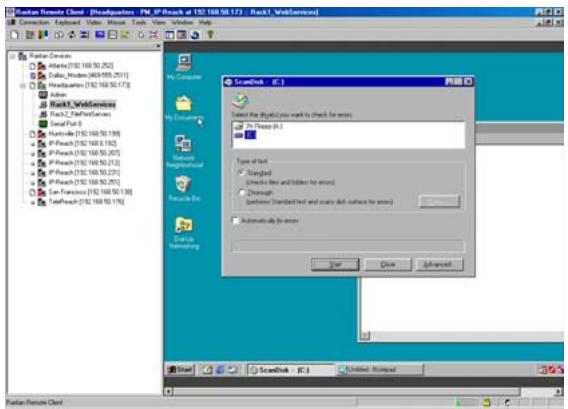Open the Connection menu

coord(34,22)
